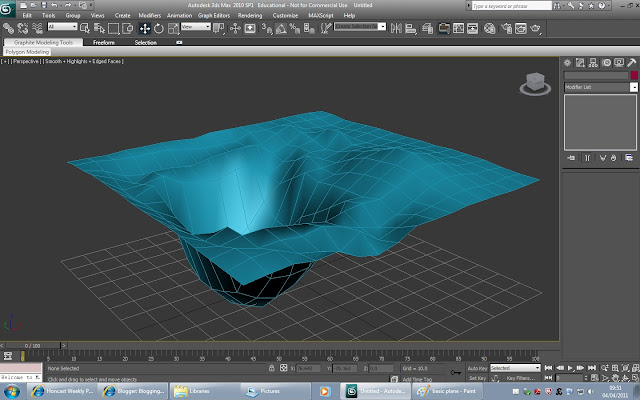
Task: Click the 3ds Max application logo button
Action: 7,8
